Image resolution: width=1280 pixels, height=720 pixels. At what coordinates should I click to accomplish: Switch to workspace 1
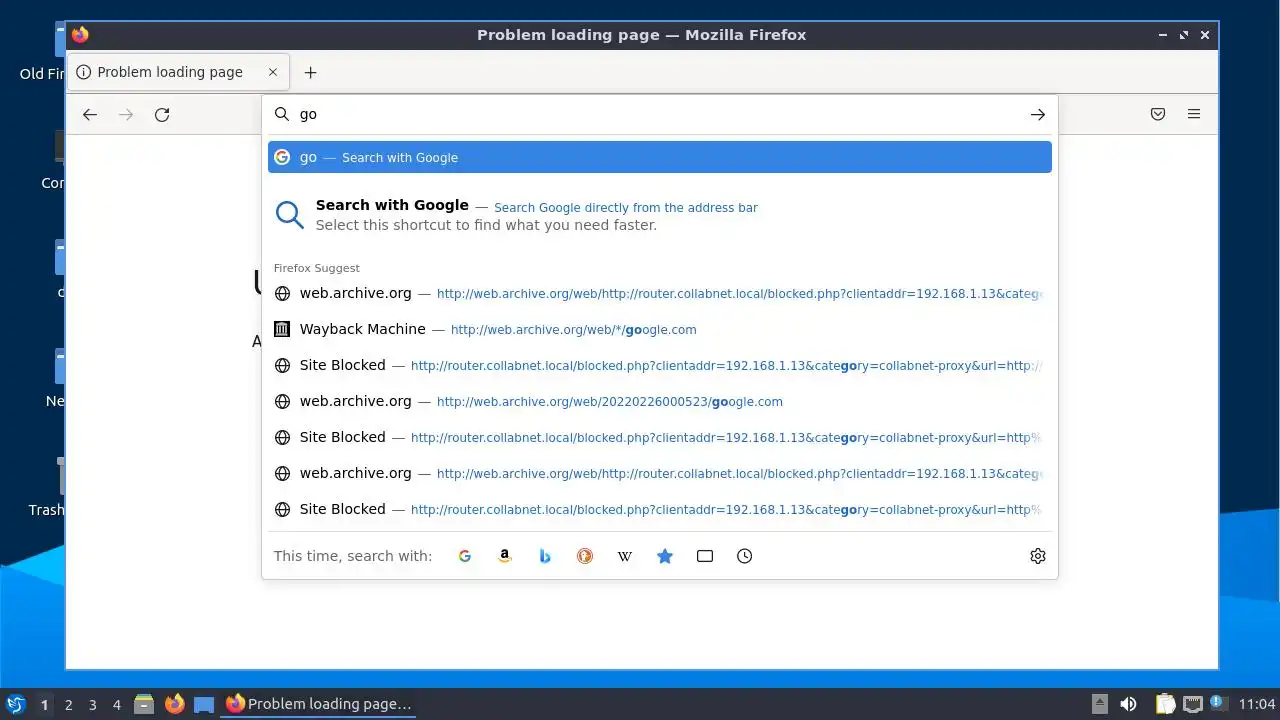pyautogui.click(x=44, y=704)
